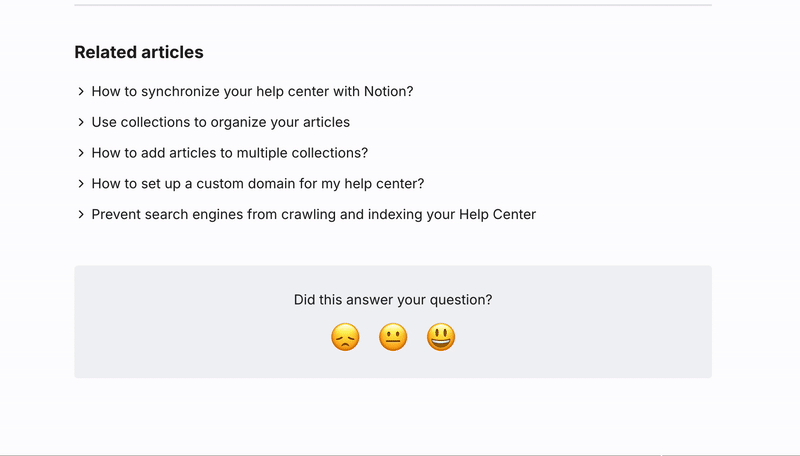The image size is (800, 456).
Task: Open 'Use collections to organize your articles'
Action: pos(220,122)
